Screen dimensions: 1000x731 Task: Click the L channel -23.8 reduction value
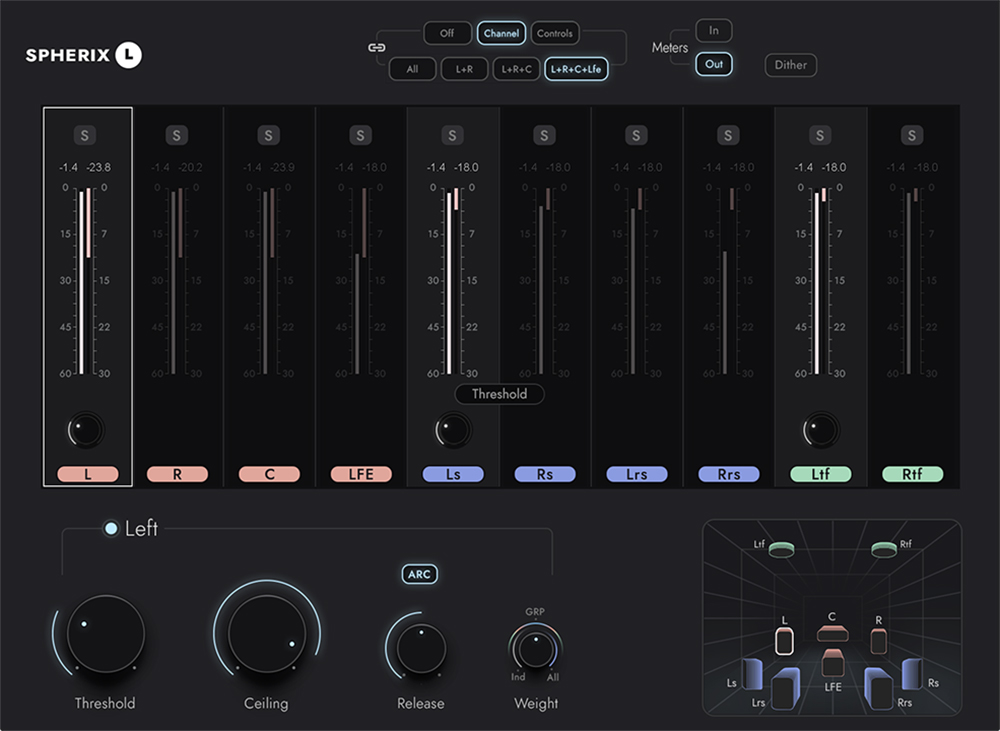click(x=99, y=167)
